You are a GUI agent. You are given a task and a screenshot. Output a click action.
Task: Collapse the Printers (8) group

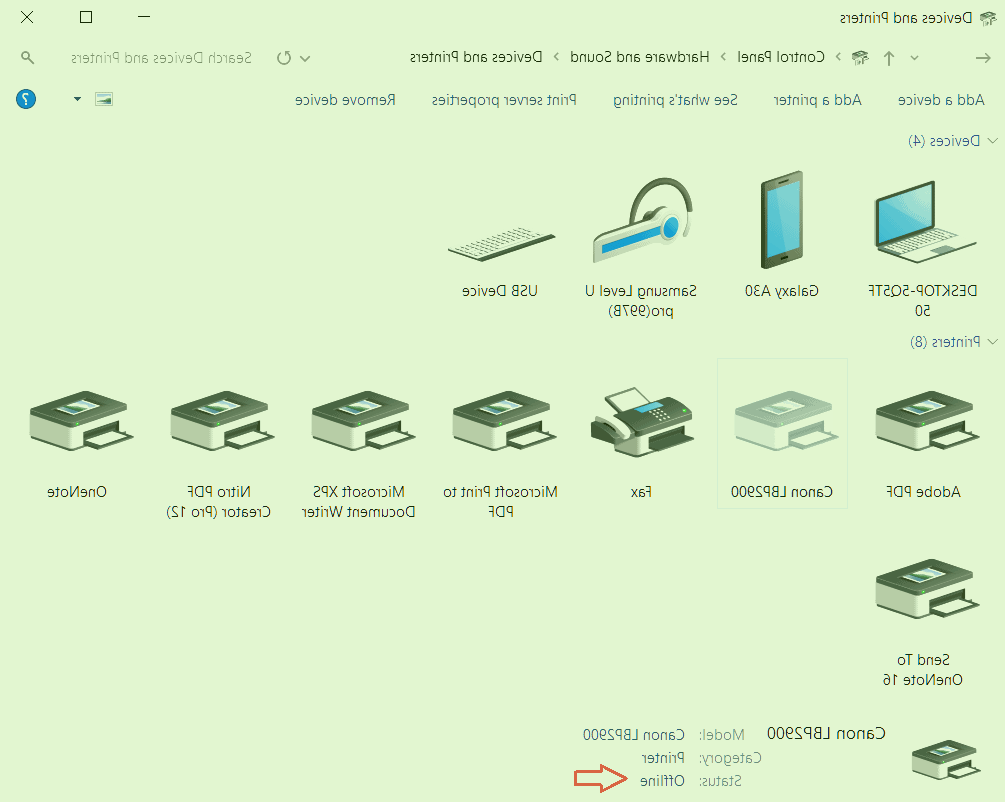992,342
